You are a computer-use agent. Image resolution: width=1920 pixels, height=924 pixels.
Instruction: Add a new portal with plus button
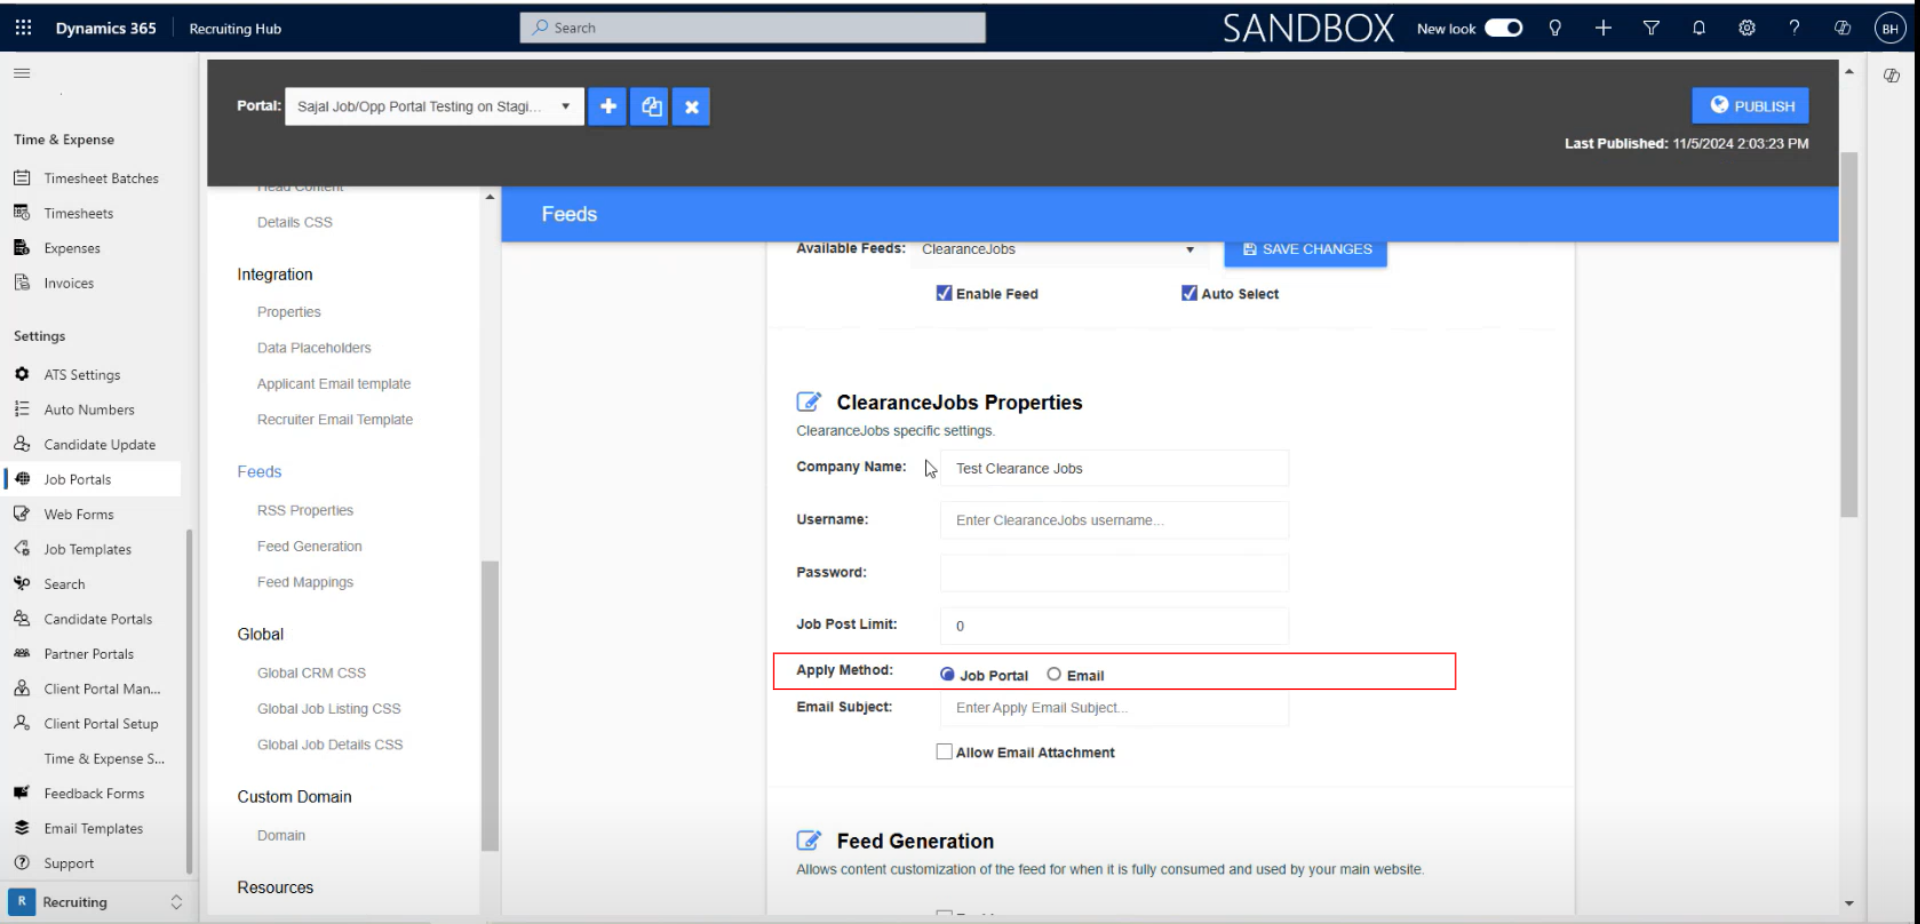(x=608, y=106)
